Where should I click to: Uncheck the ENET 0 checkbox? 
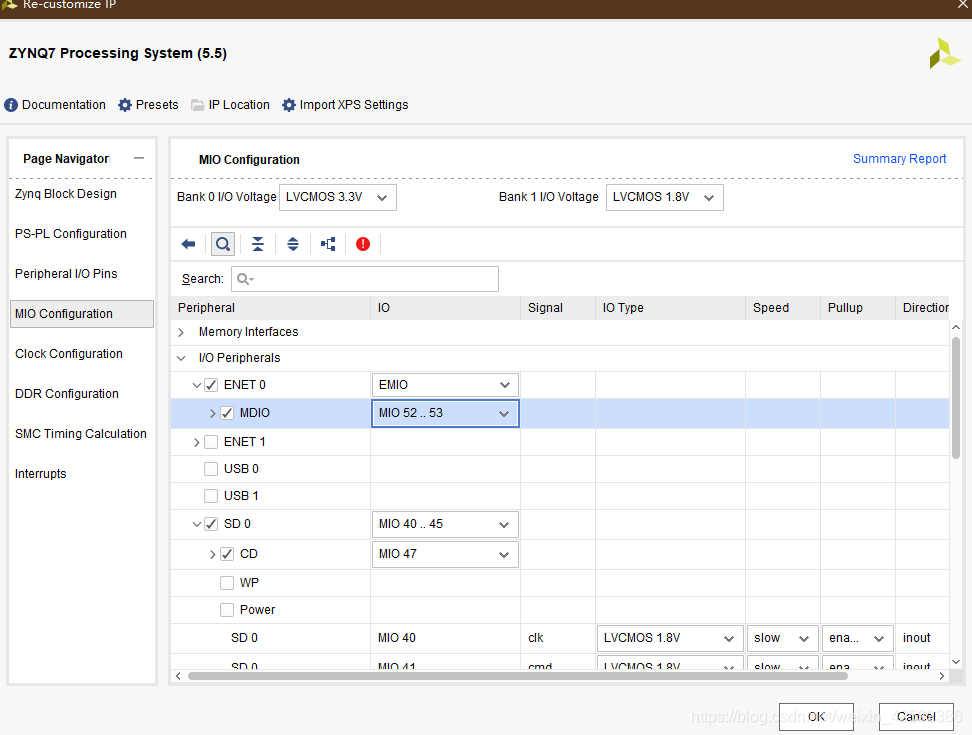tap(211, 385)
